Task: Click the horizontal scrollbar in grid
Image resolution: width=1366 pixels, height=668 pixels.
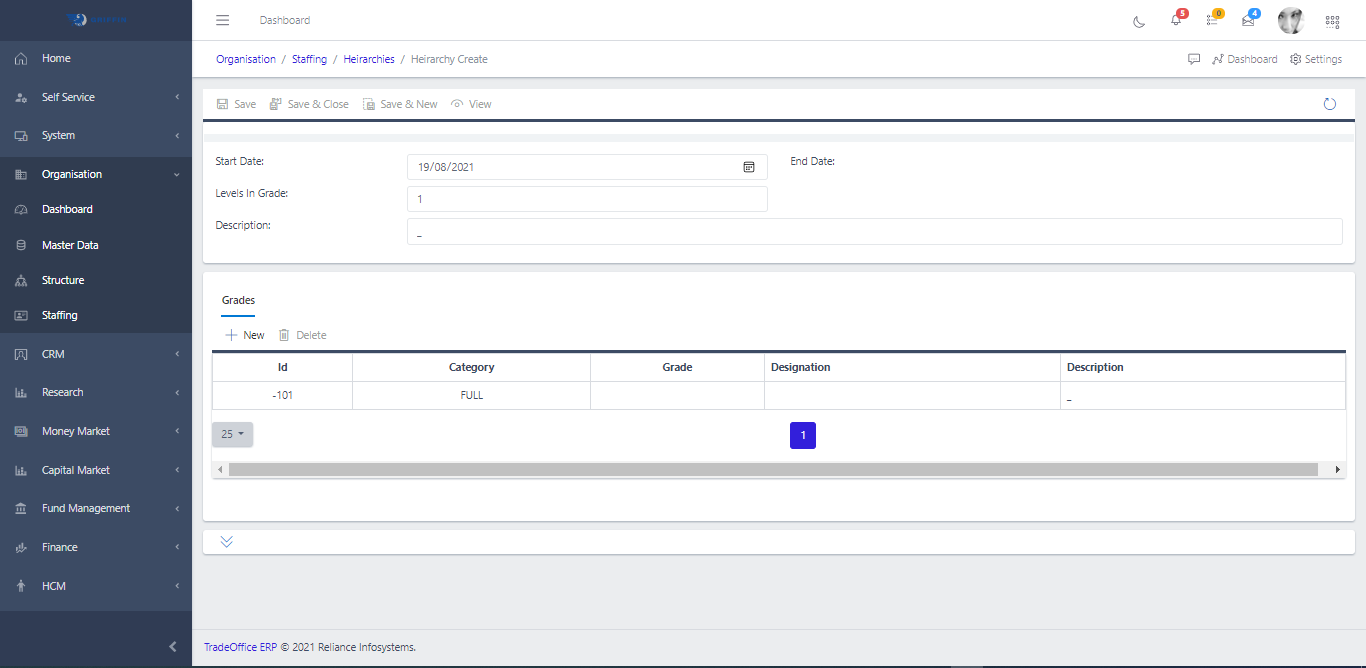Action: click(x=772, y=469)
